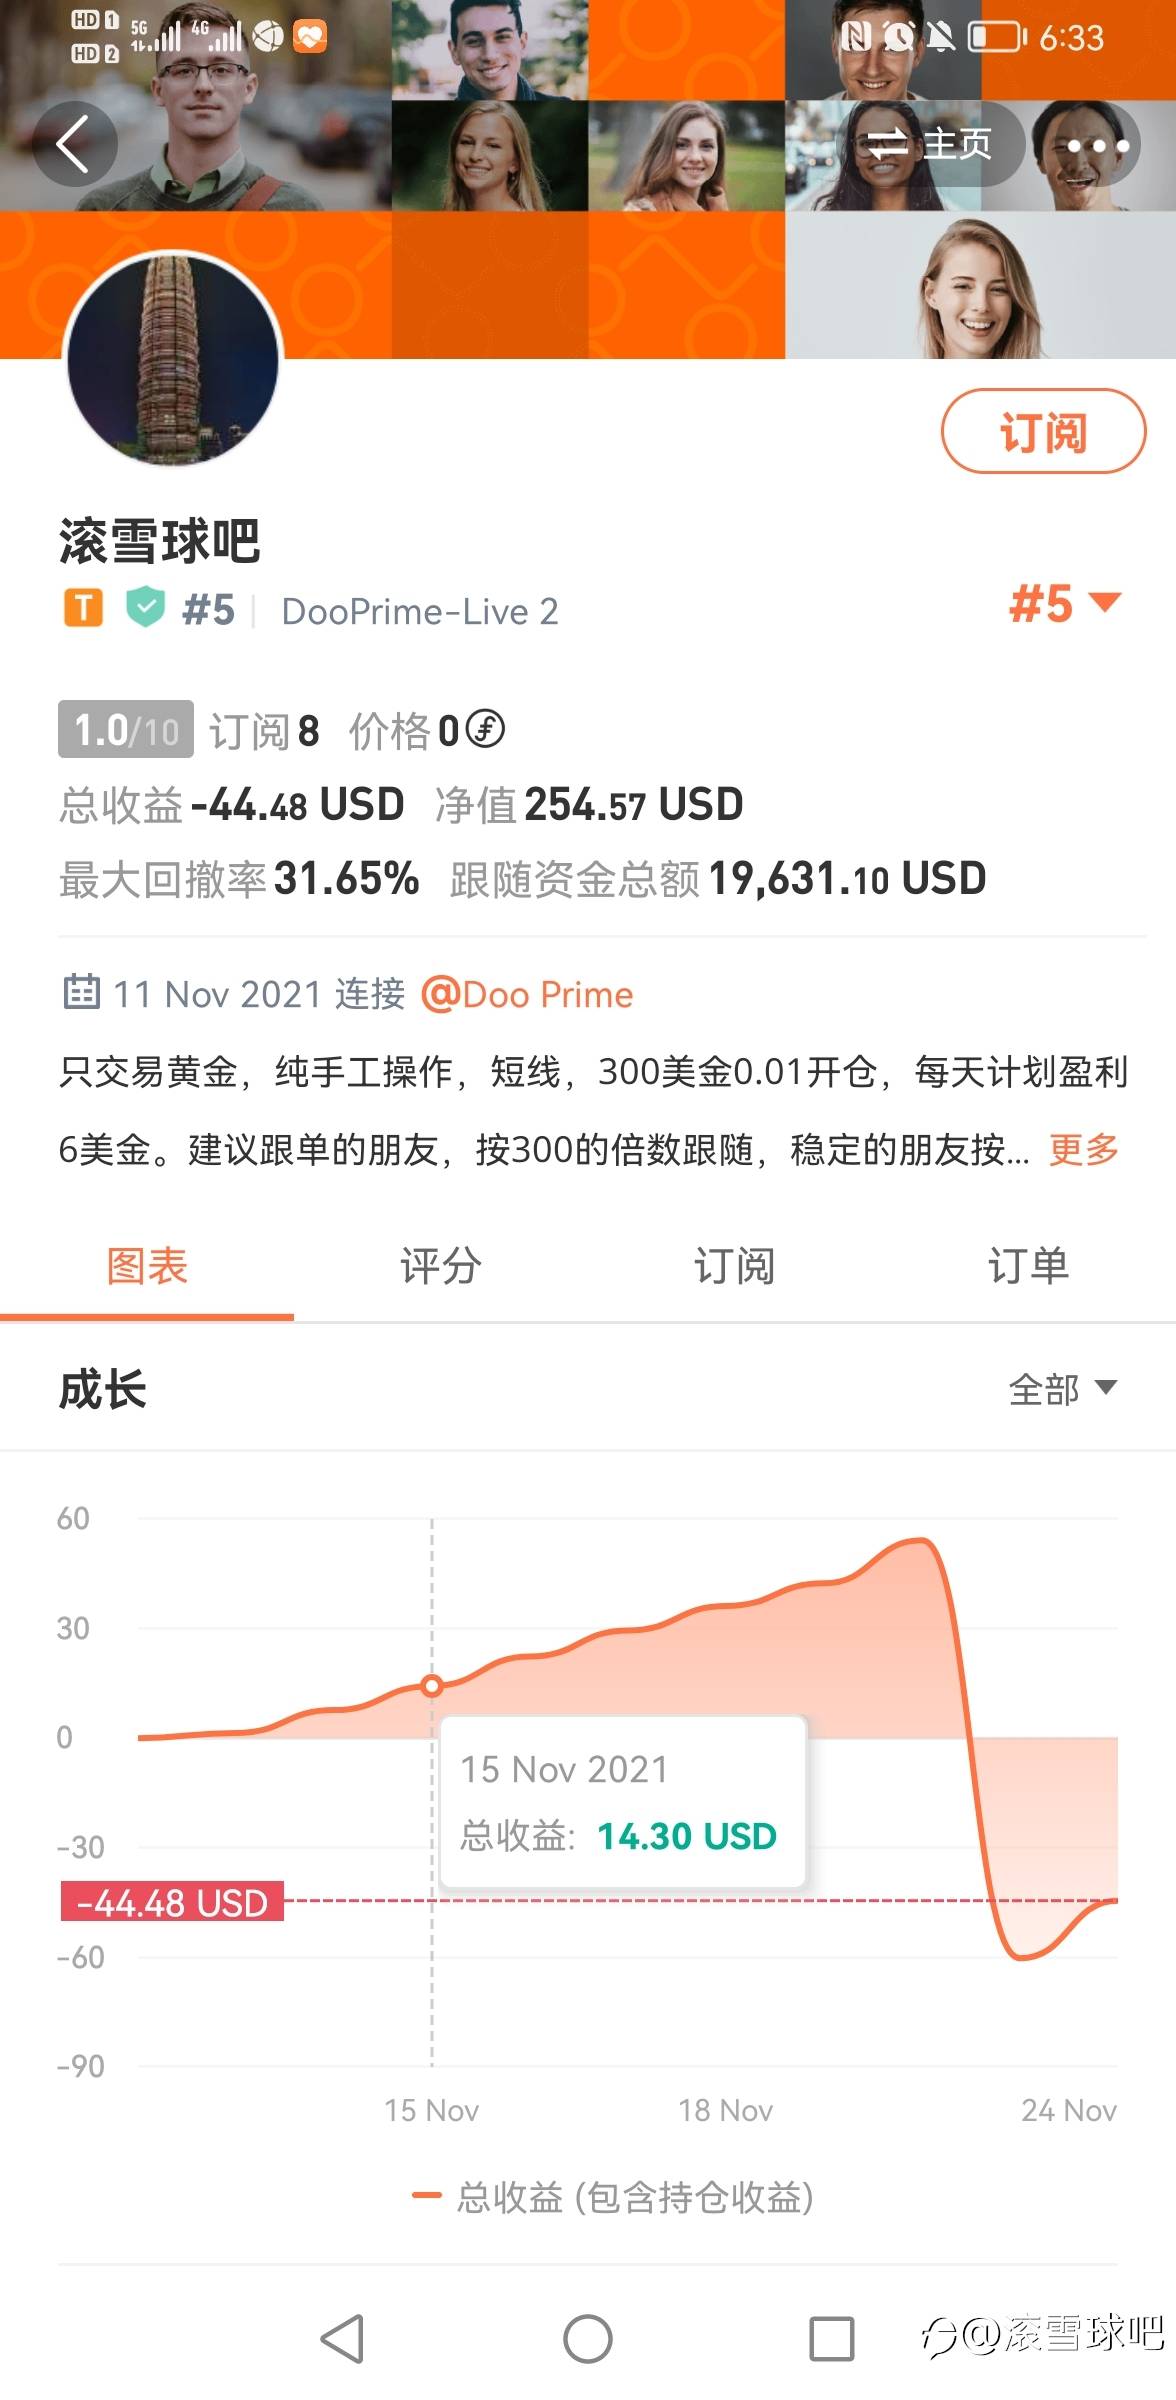Switch to the 评分 tab
This screenshot has height=2400, width=1176.
(x=440, y=1266)
